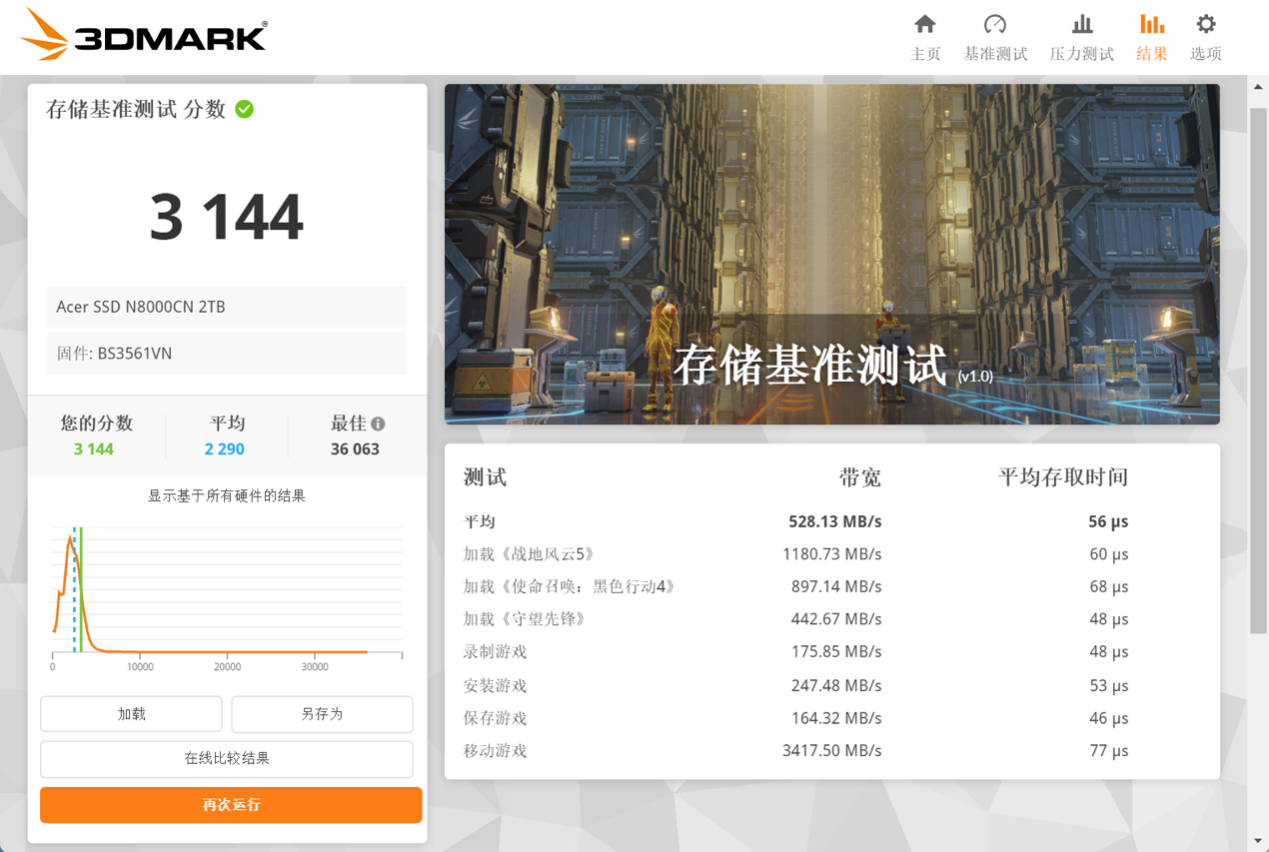Screen dimensions: 1269x852
Task: Click the 3DMark logo
Action: [144, 36]
